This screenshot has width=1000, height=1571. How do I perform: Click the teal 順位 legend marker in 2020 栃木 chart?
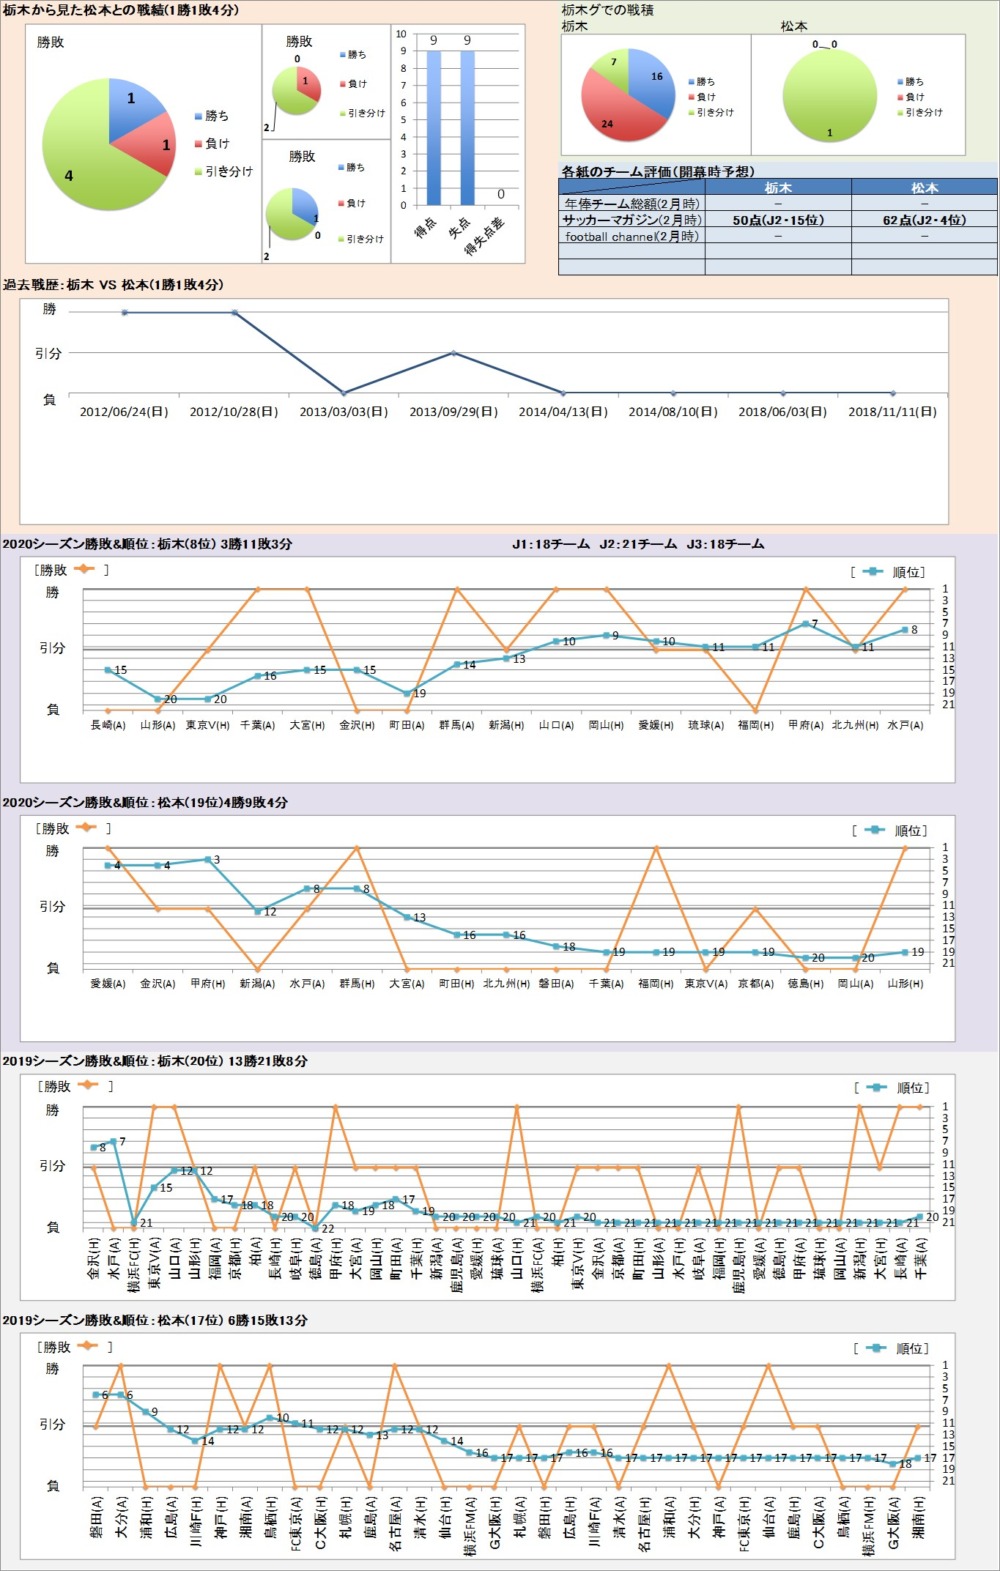pyautogui.click(x=872, y=572)
